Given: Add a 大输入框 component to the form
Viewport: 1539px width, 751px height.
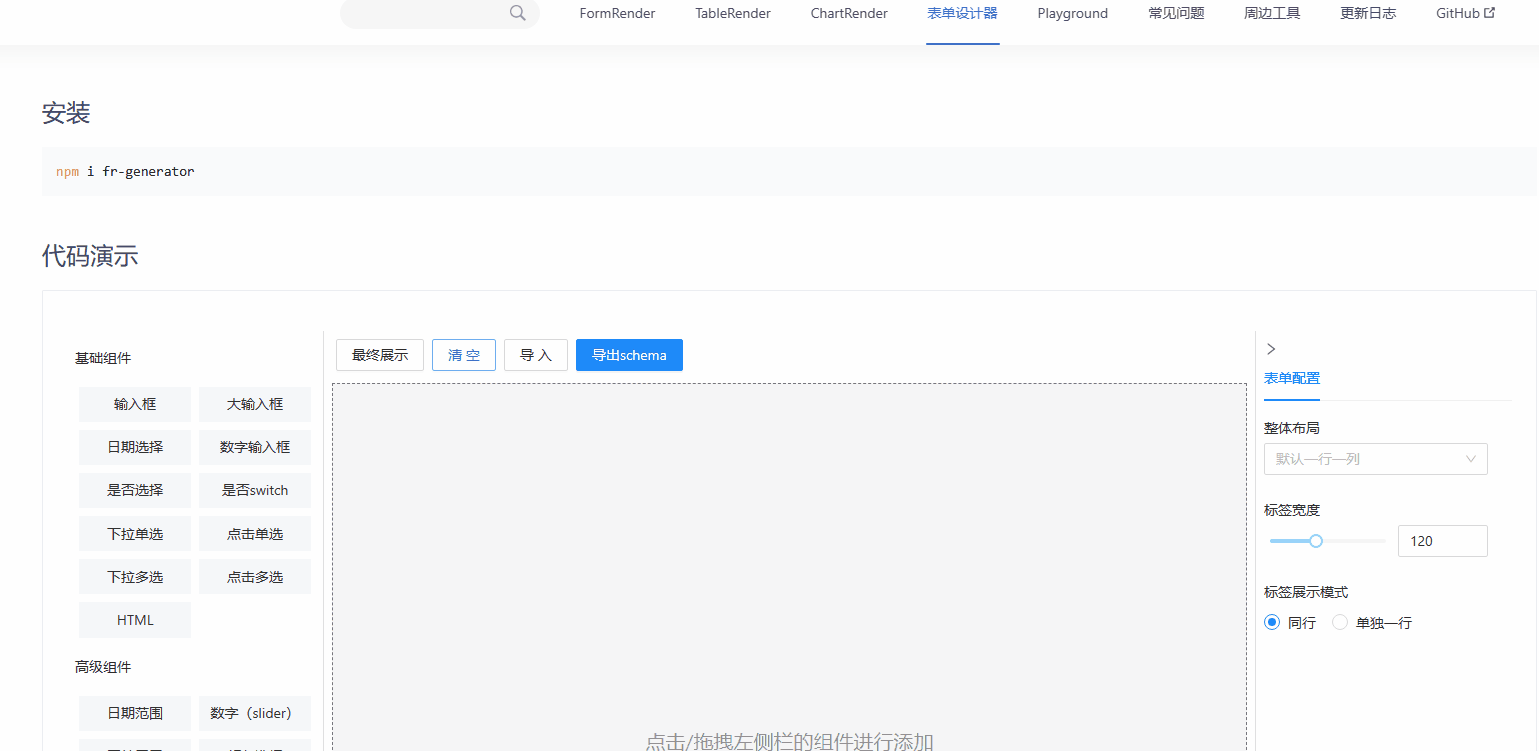Looking at the screenshot, I should coord(254,404).
